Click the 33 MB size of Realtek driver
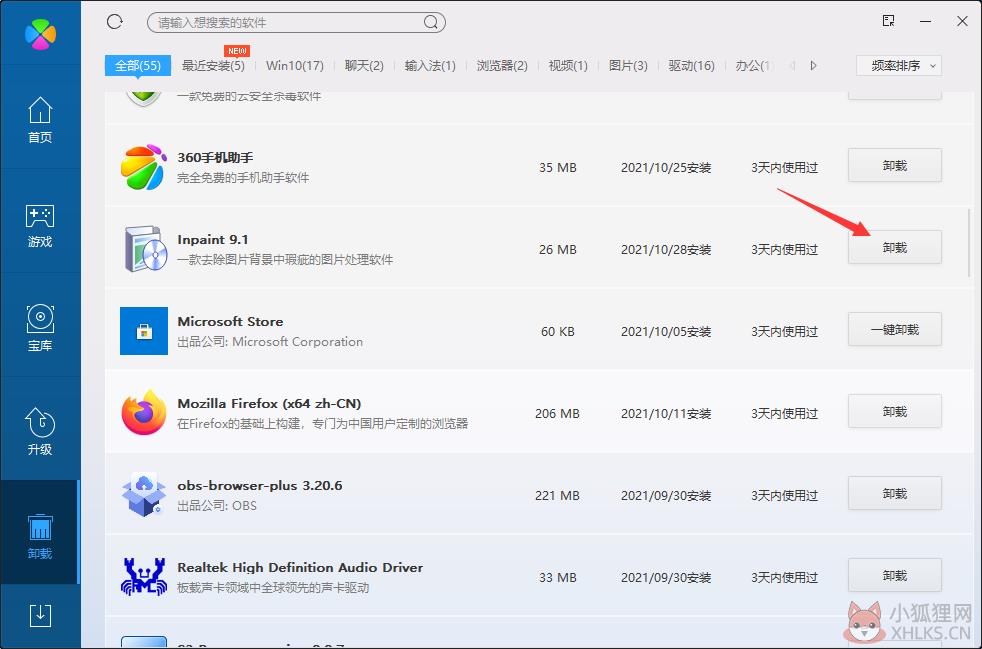 point(557,578)
